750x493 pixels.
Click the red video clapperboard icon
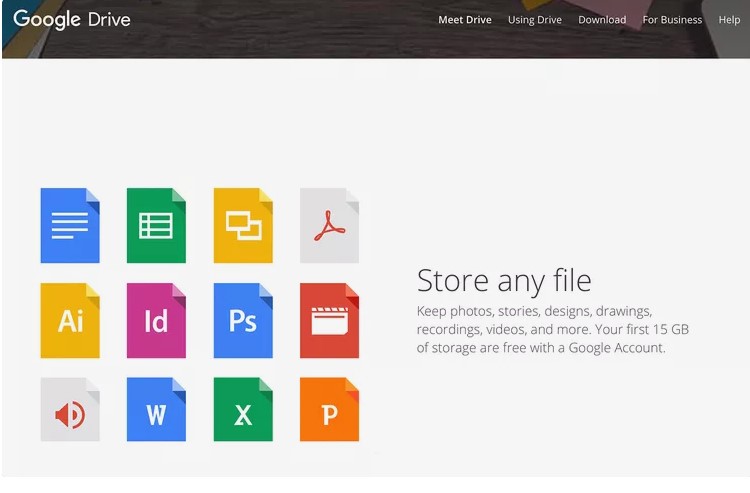point(329,320)
